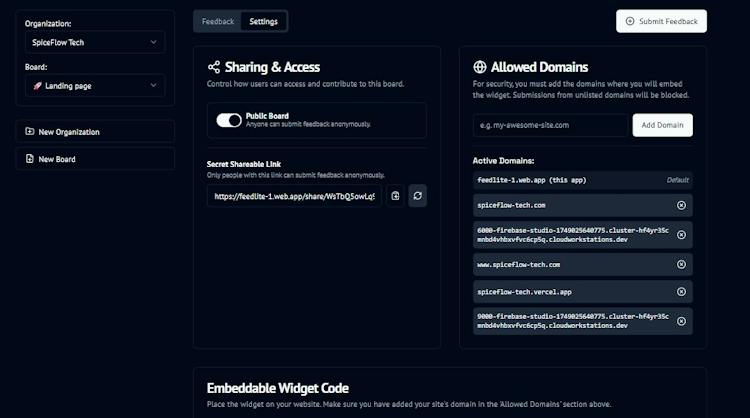Expand the Board dropdown showing Landing page

point(95,86)
